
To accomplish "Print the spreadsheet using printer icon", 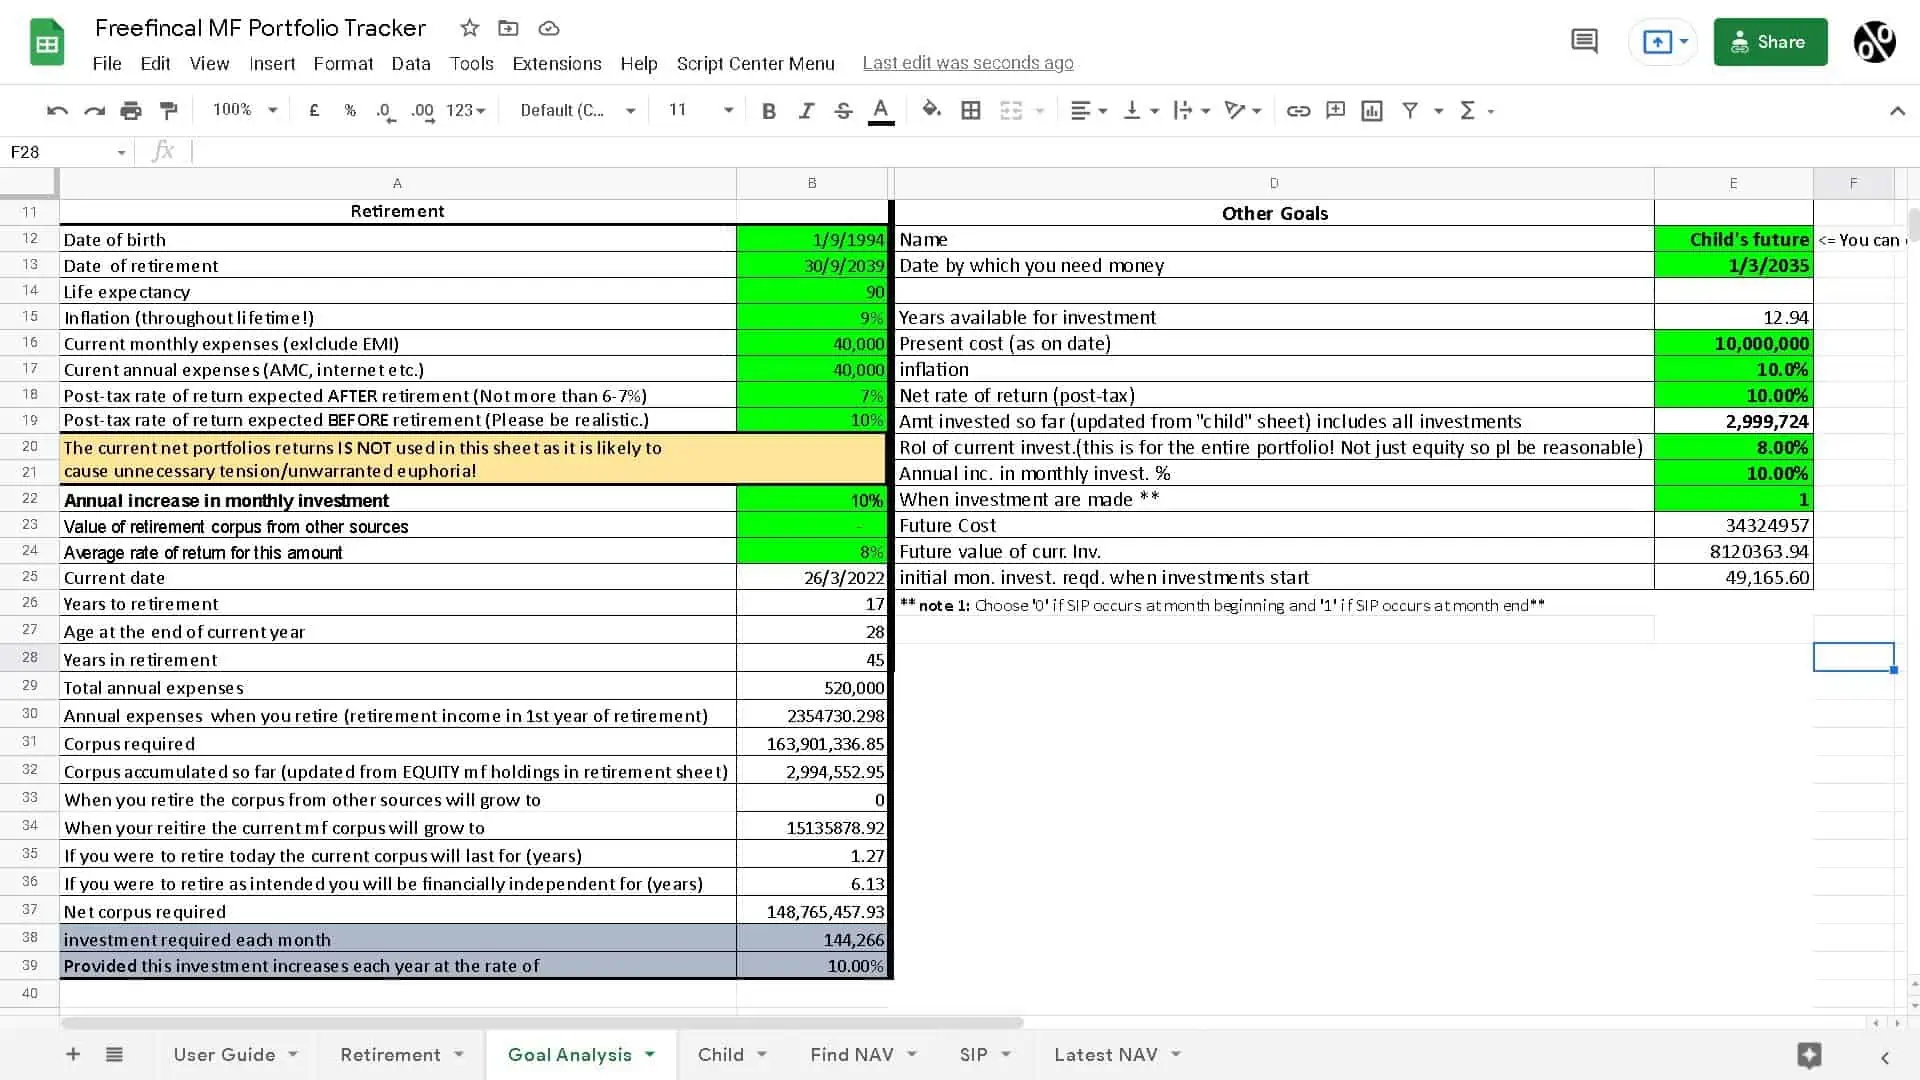I will click(131, 111).
